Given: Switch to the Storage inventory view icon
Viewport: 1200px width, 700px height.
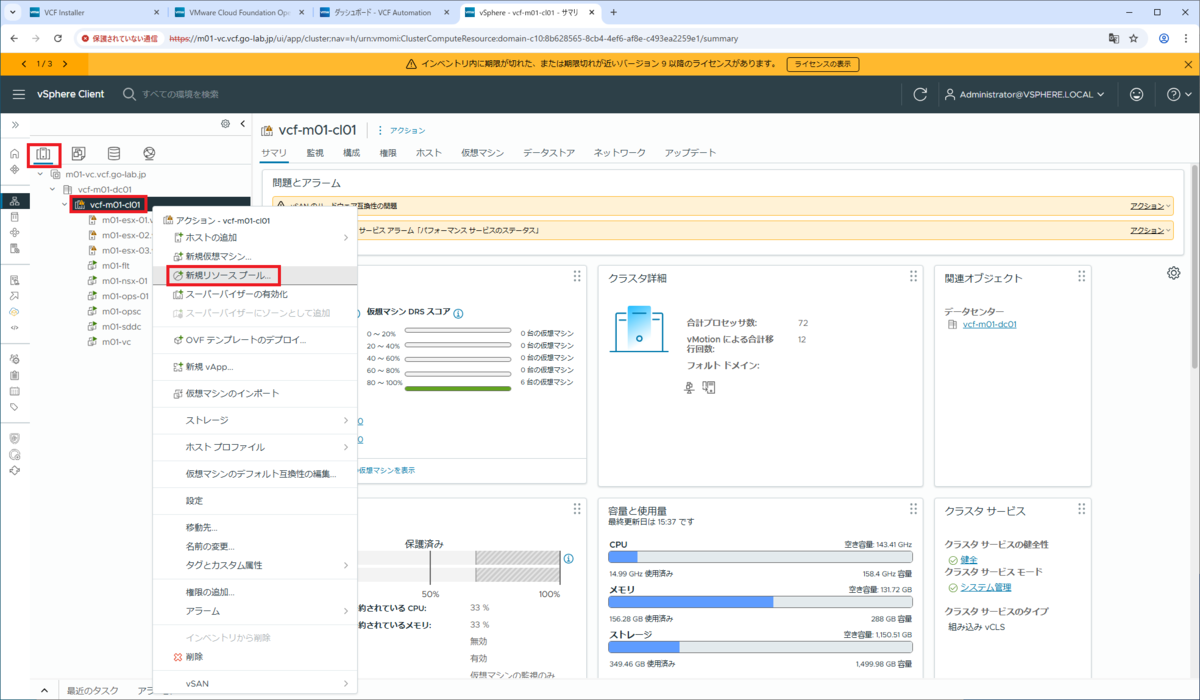Looking at the screenshot, I should [x=114, y=154].
